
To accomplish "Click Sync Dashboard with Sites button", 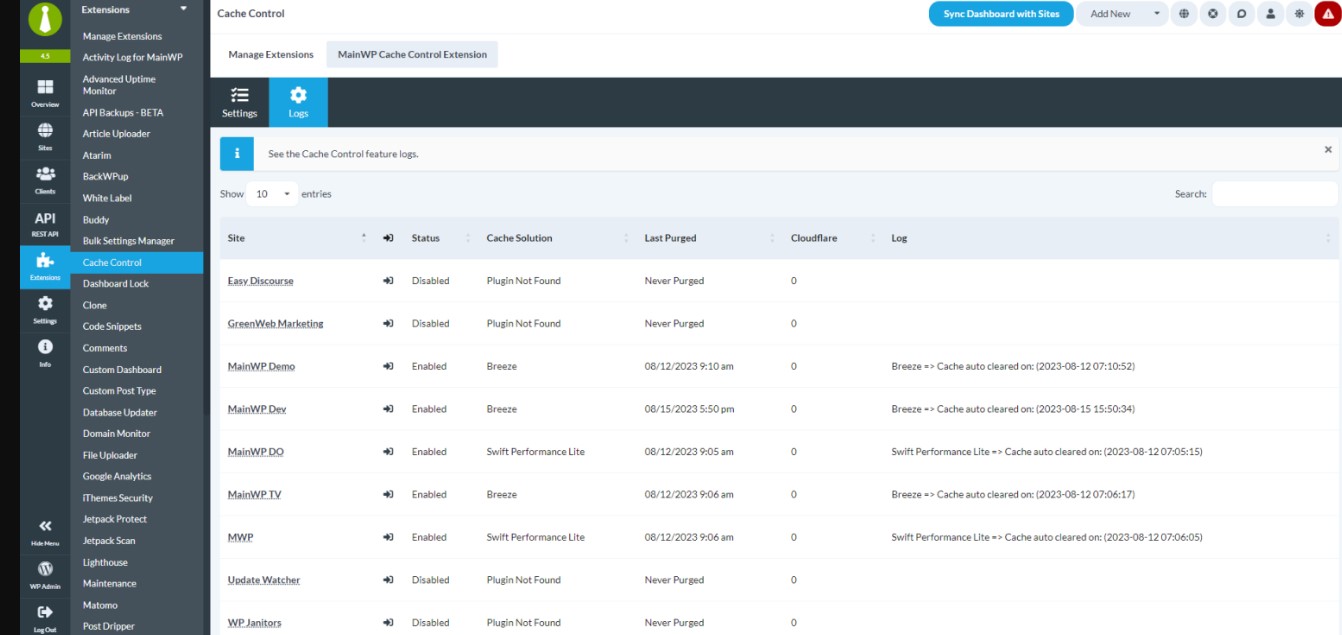I will point(1001,14).
